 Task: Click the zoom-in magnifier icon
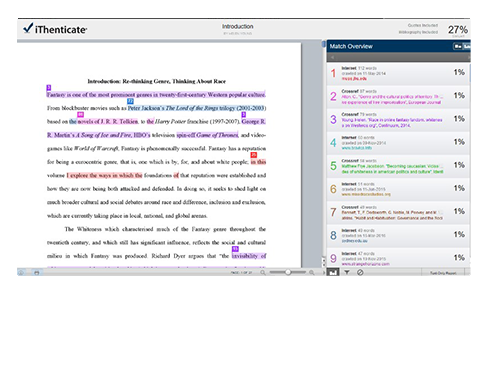(312, 273)
